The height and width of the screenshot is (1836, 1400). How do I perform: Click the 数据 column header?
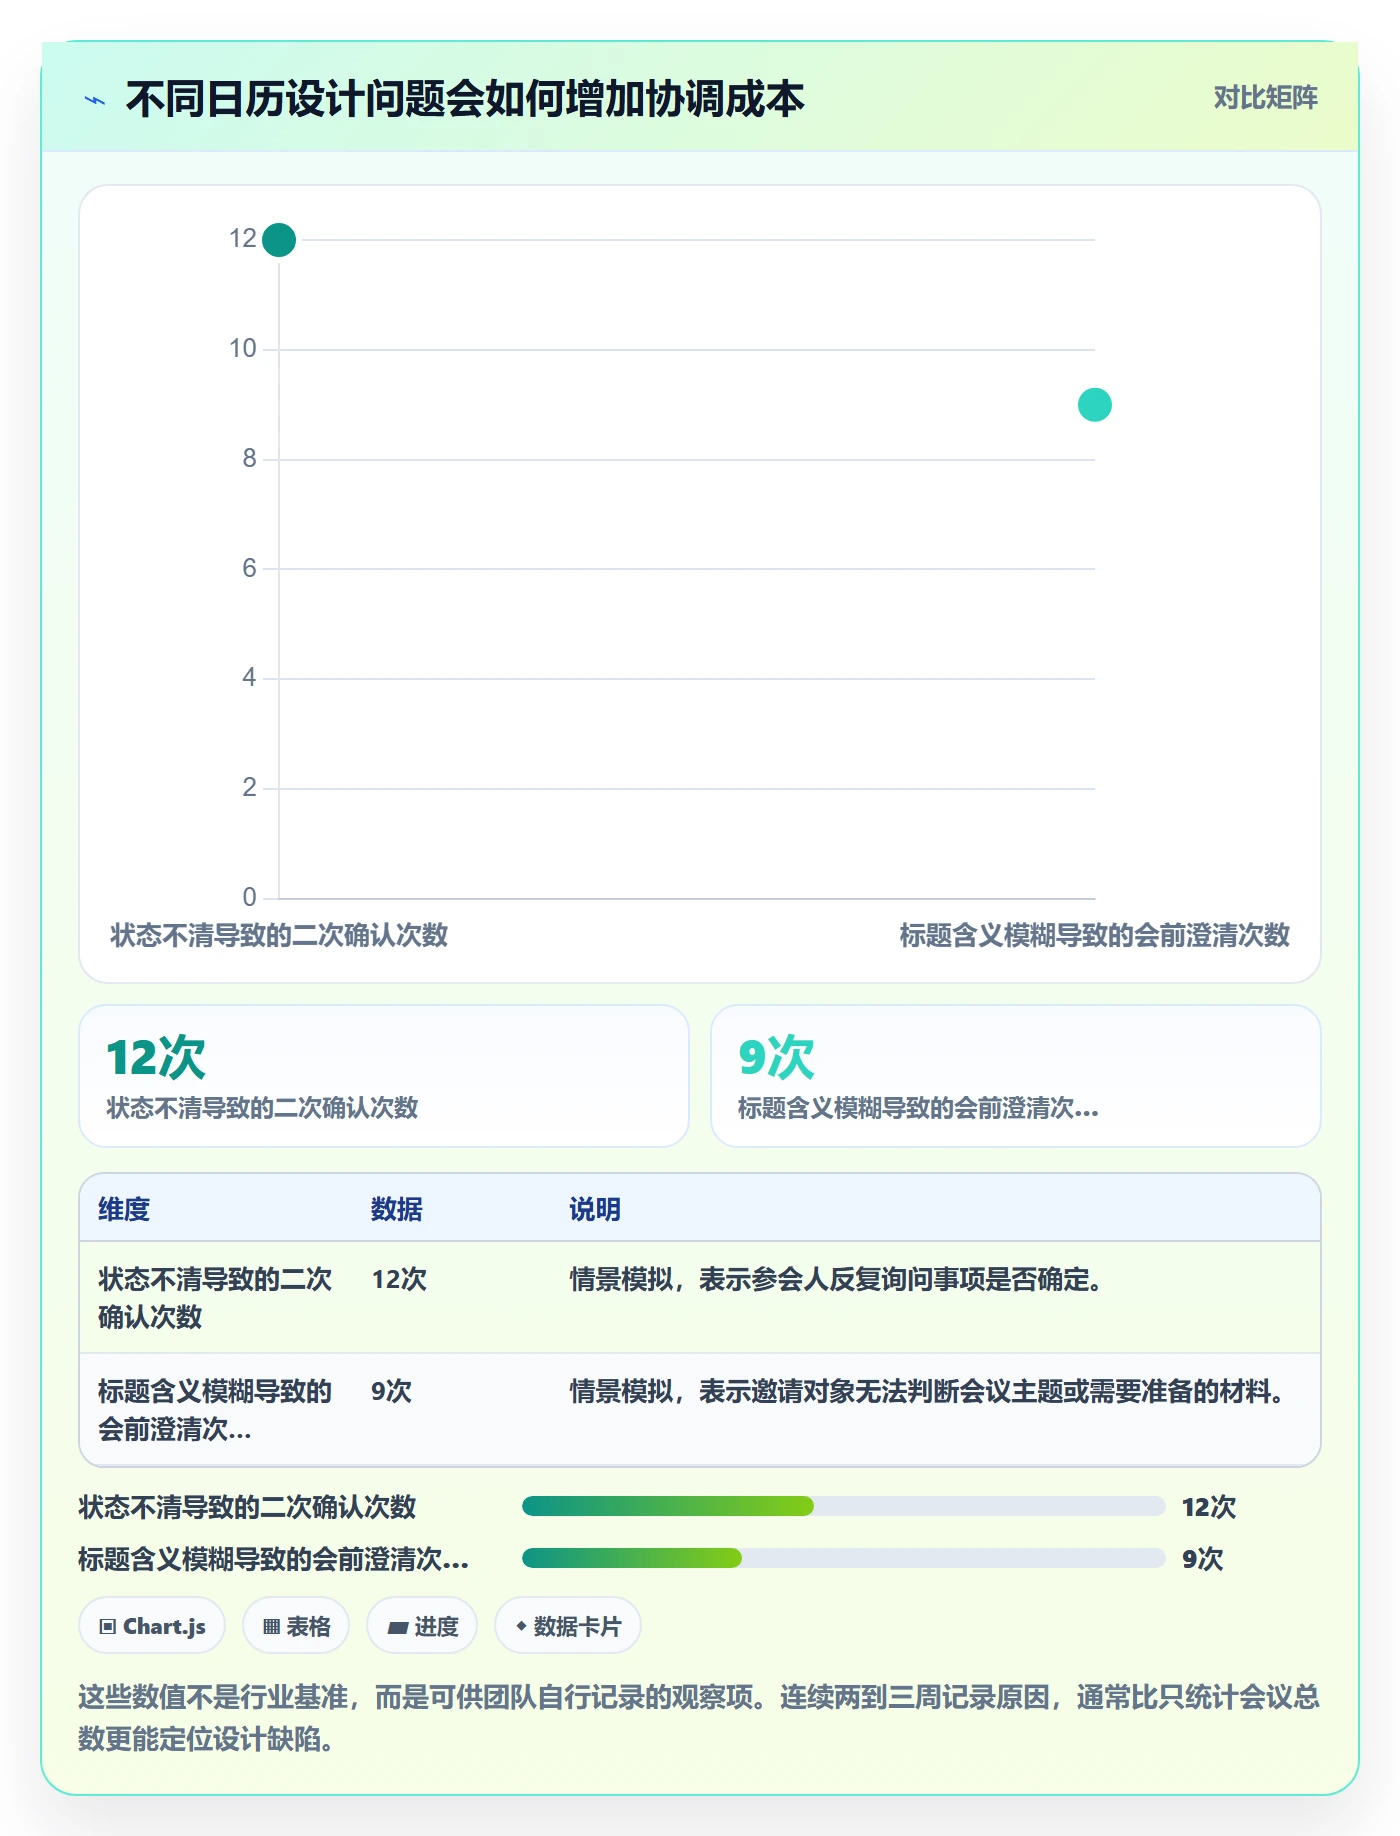pos(397,1209)
